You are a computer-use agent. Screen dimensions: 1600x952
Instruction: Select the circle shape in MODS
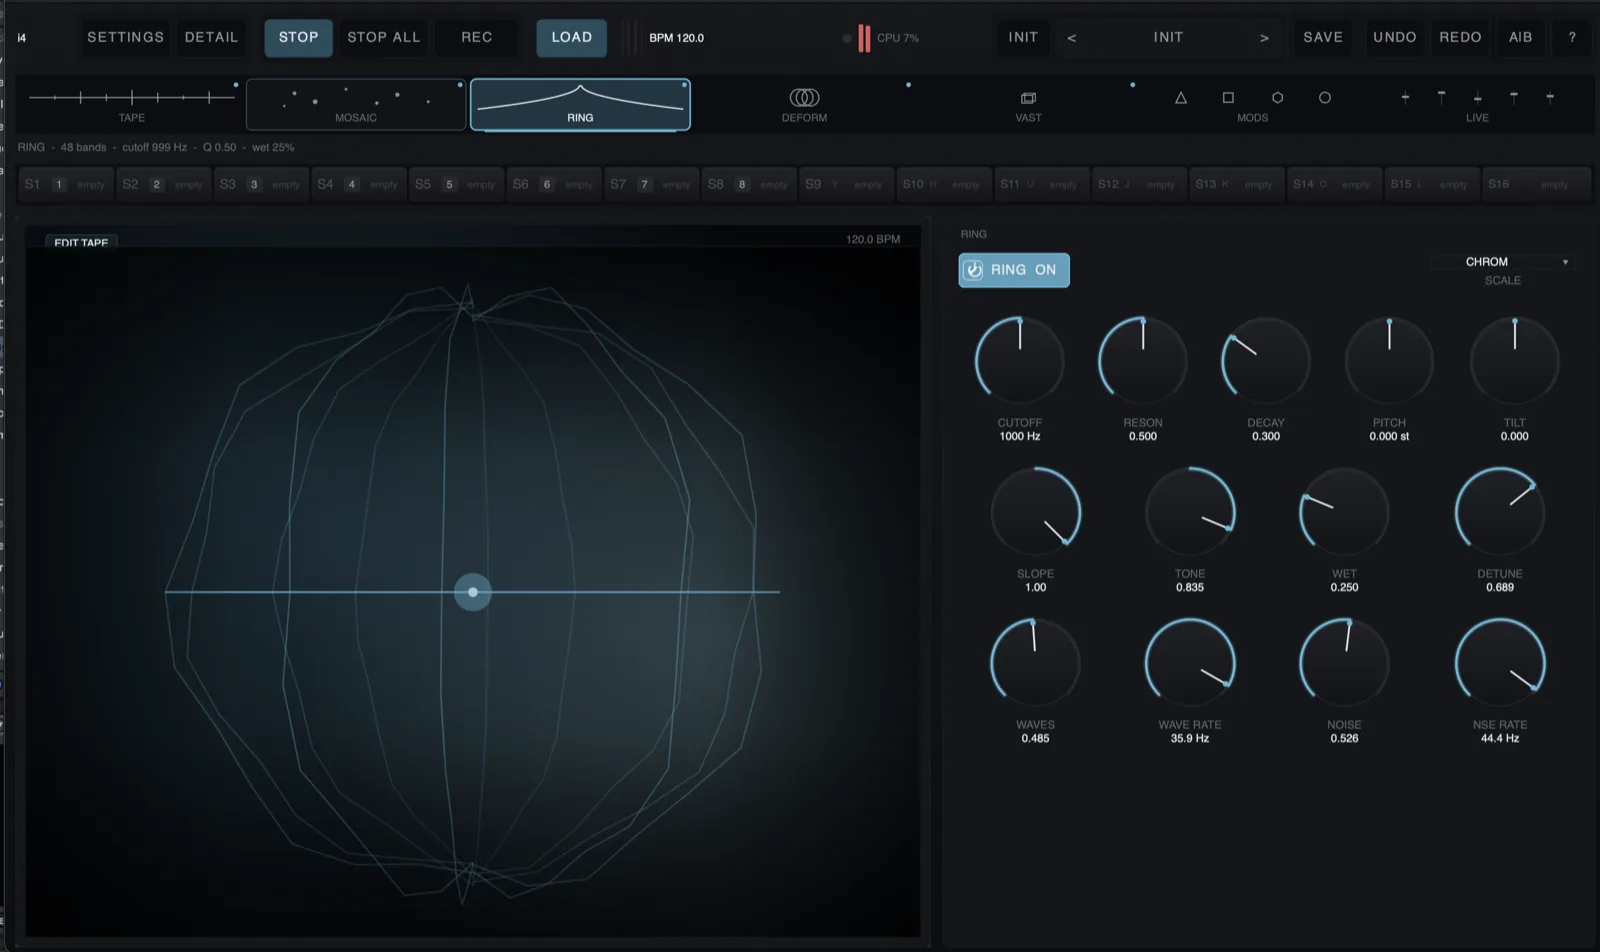(1325, 98)
